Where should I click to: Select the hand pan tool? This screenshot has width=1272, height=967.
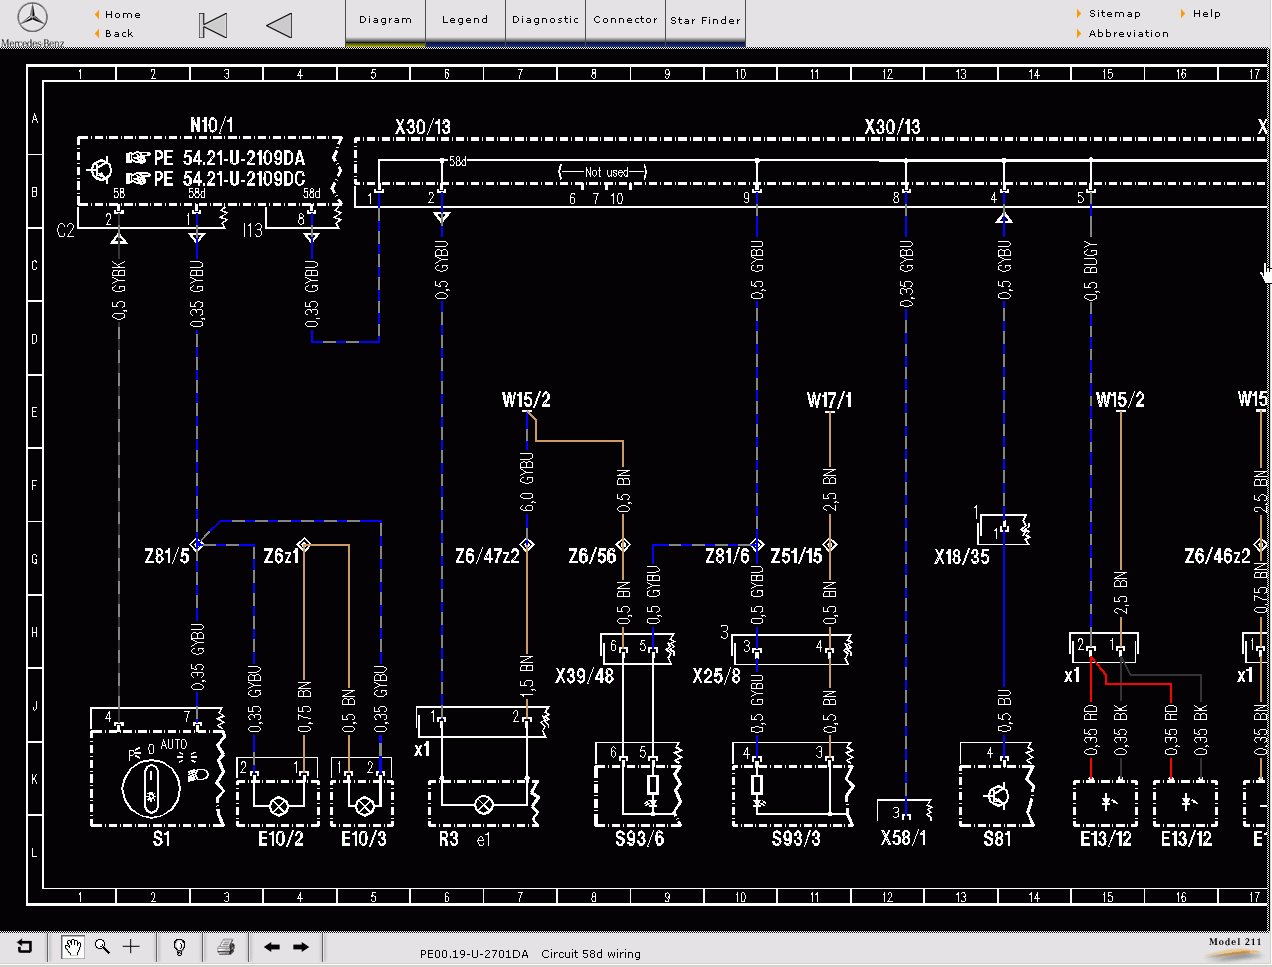pos(71,946)
